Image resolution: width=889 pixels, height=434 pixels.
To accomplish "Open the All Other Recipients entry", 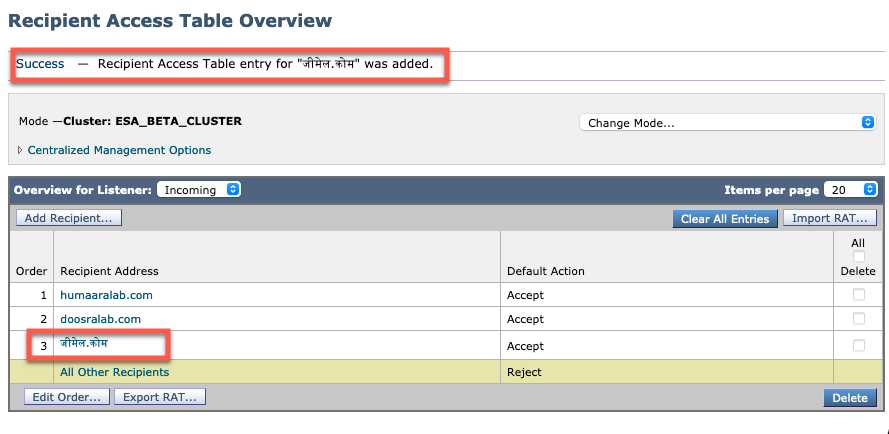I will coord(114,372).
